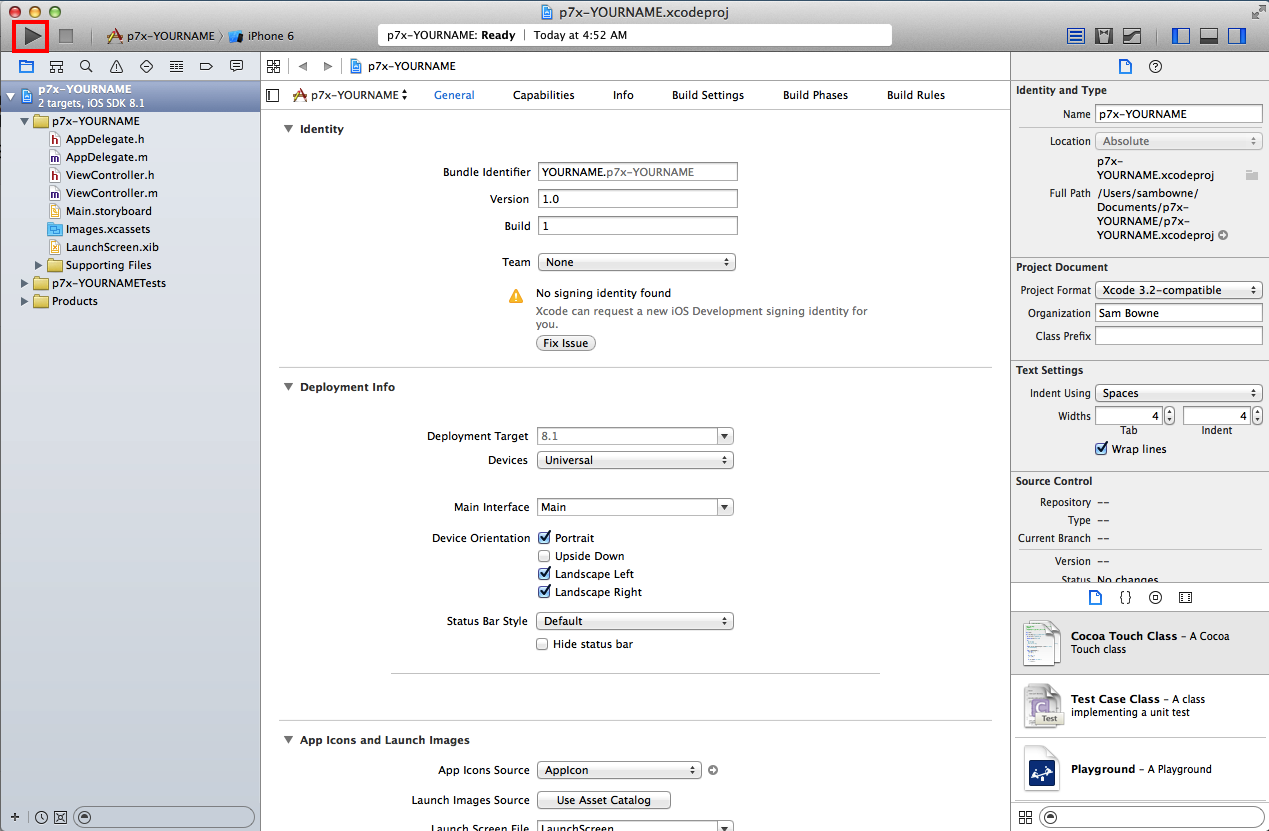This screenshot has height=831, width=1269.
Task: Open the App Icons Source dropdown
Action: pos(619,770)
